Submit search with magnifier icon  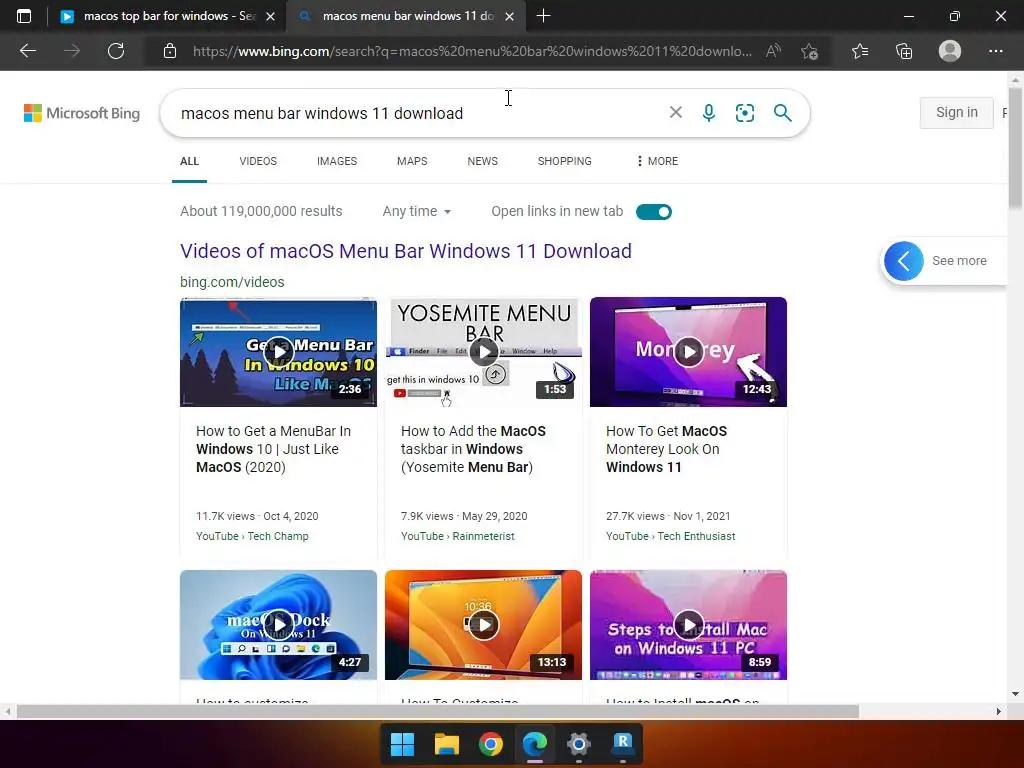(782, 113)
